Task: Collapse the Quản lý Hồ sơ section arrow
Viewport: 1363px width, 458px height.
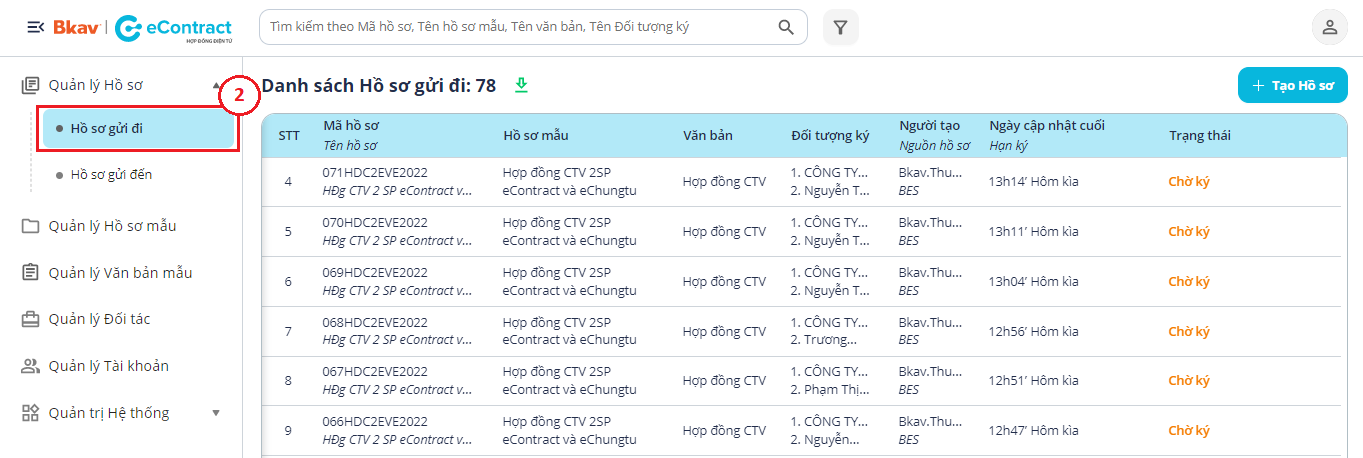Action: 217,86
